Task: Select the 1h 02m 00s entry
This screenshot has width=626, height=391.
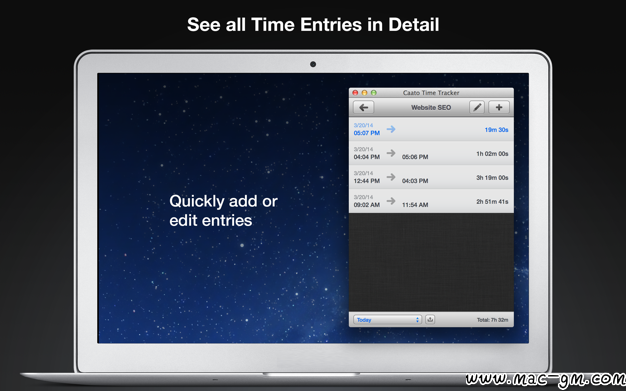Action: point(431,153)
